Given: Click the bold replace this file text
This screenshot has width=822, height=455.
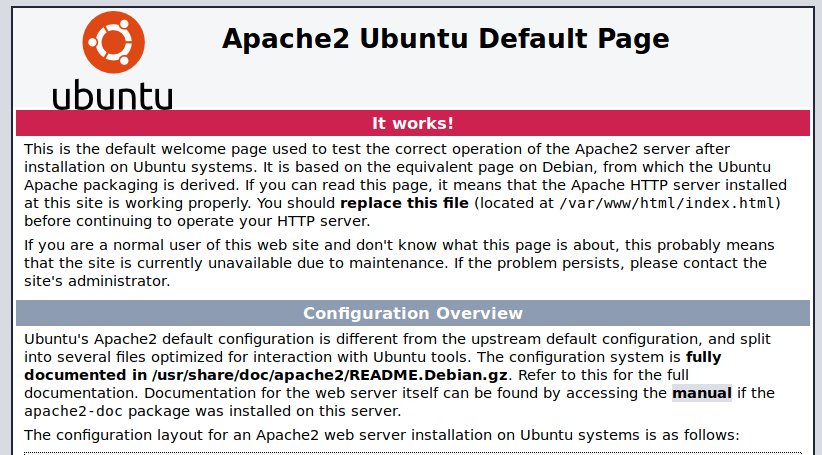Looking at the screenshot, I should click(404, 203).
